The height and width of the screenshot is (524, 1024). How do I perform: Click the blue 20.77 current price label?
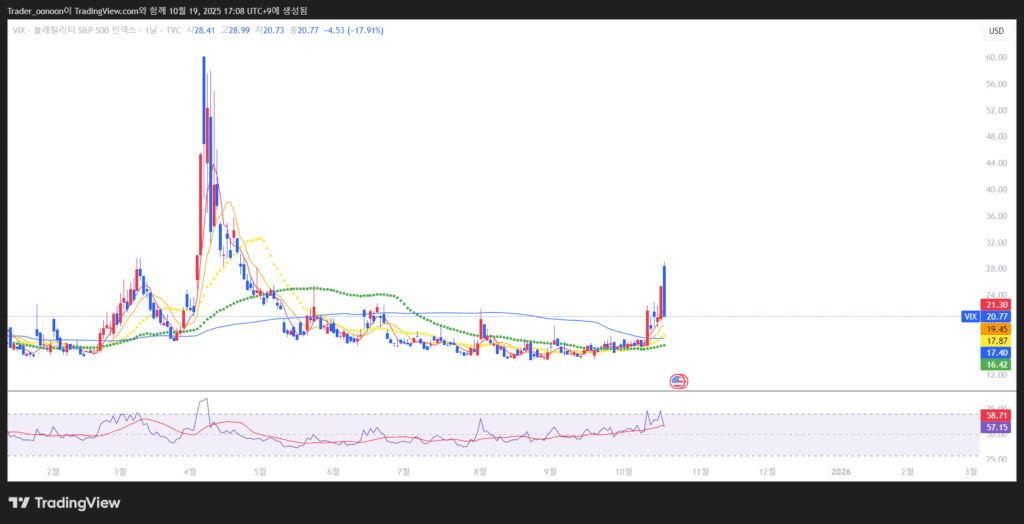point(996,316)
